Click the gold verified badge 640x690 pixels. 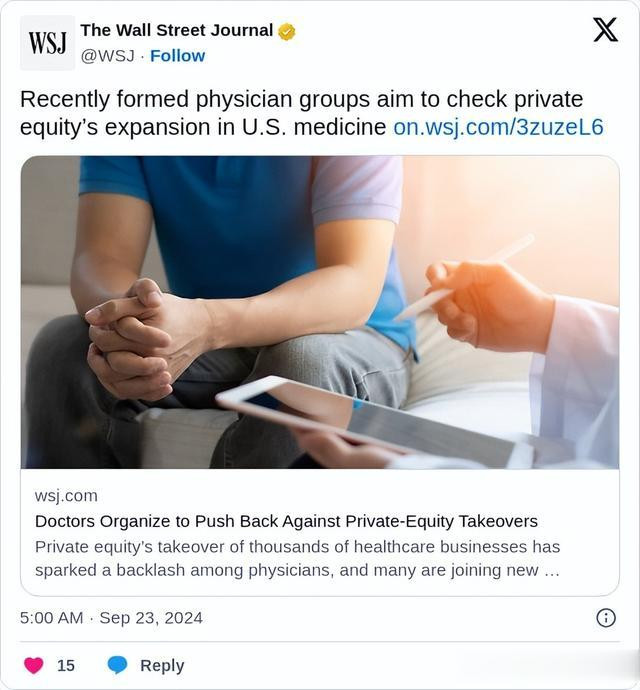pyautogui.click(x=287, y=32)
